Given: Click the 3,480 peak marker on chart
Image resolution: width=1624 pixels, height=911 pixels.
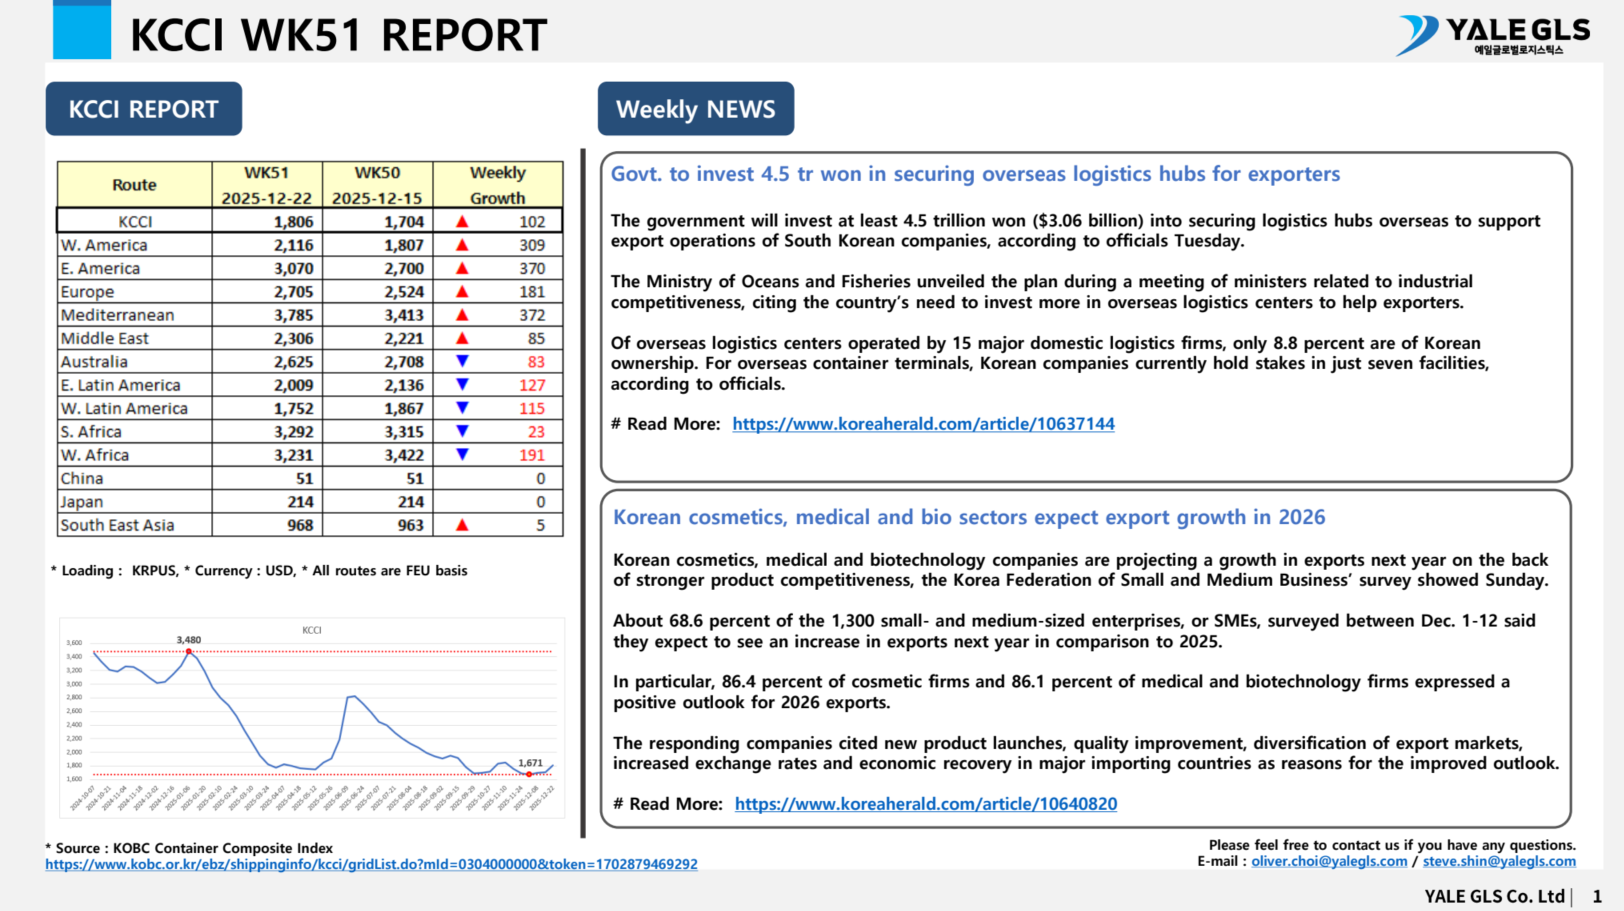Looking at the screenshot, I should coord(189,651).
